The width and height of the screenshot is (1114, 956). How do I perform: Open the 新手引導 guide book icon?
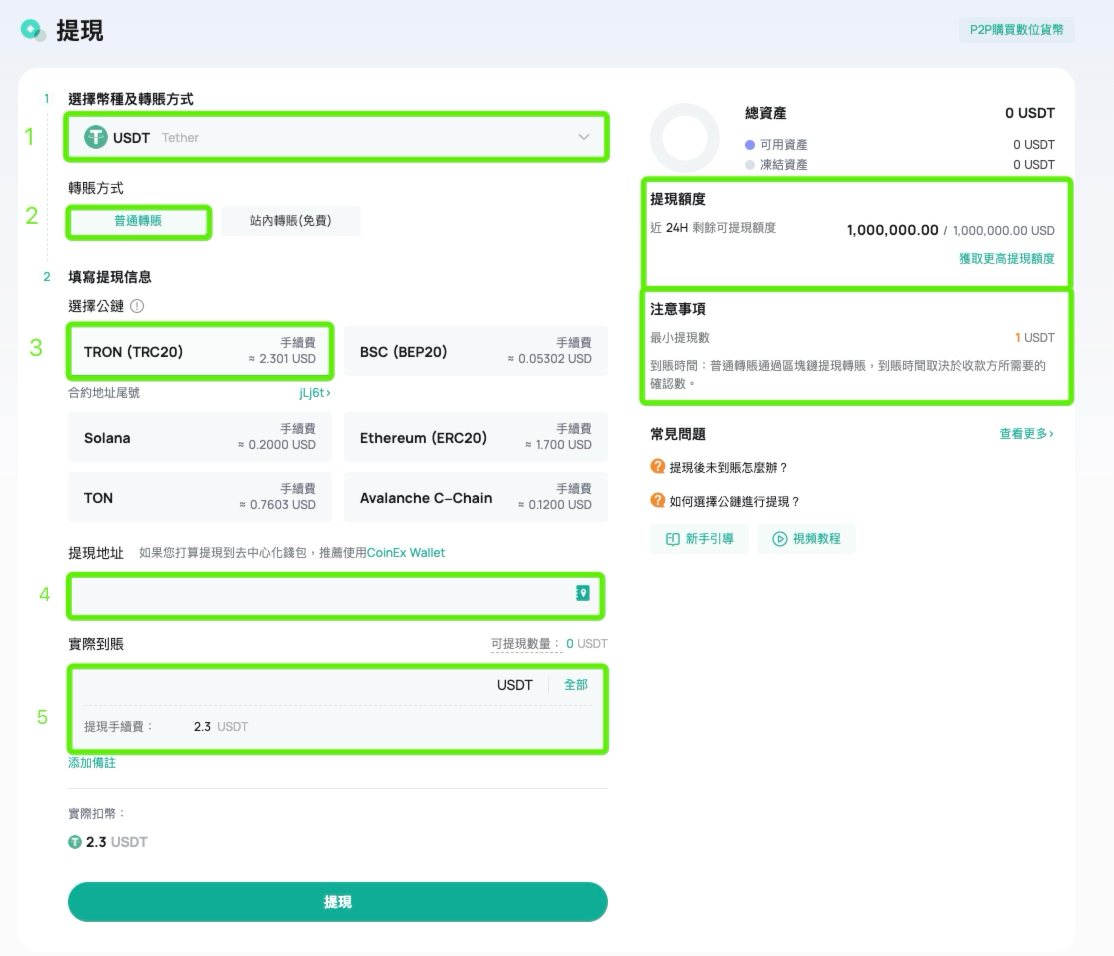672,539
